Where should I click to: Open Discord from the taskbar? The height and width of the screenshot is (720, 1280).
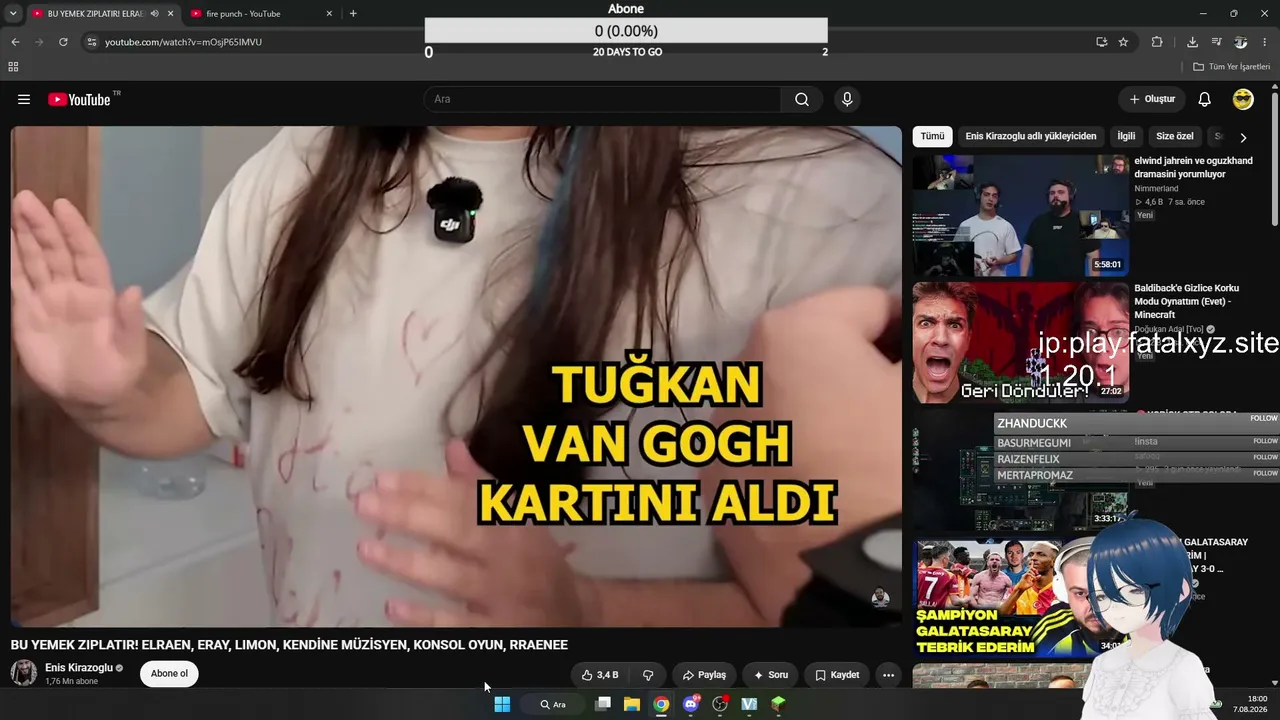point(690,704)
